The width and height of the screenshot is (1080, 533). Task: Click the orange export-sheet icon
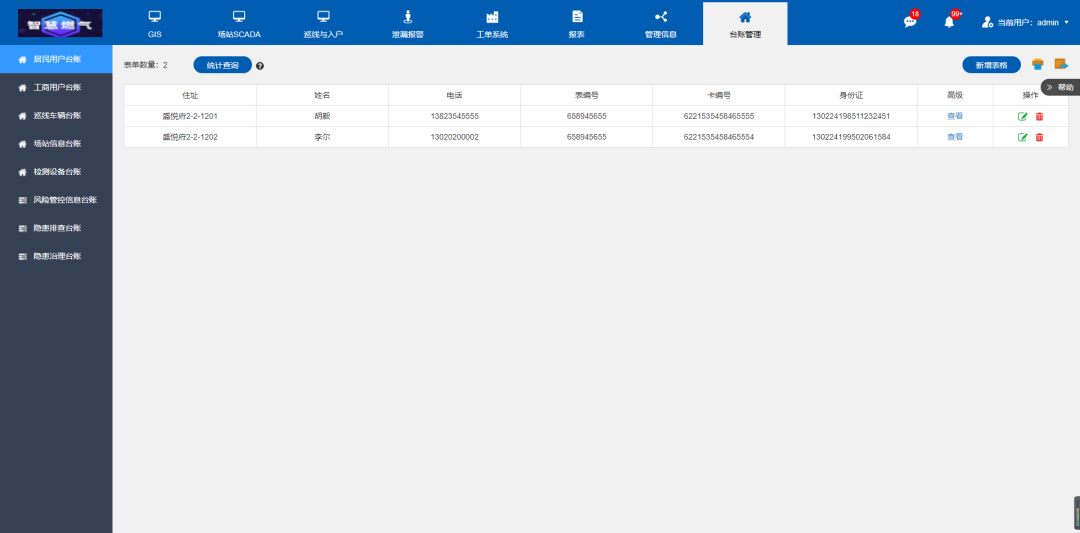click(x=1061, y=65)
